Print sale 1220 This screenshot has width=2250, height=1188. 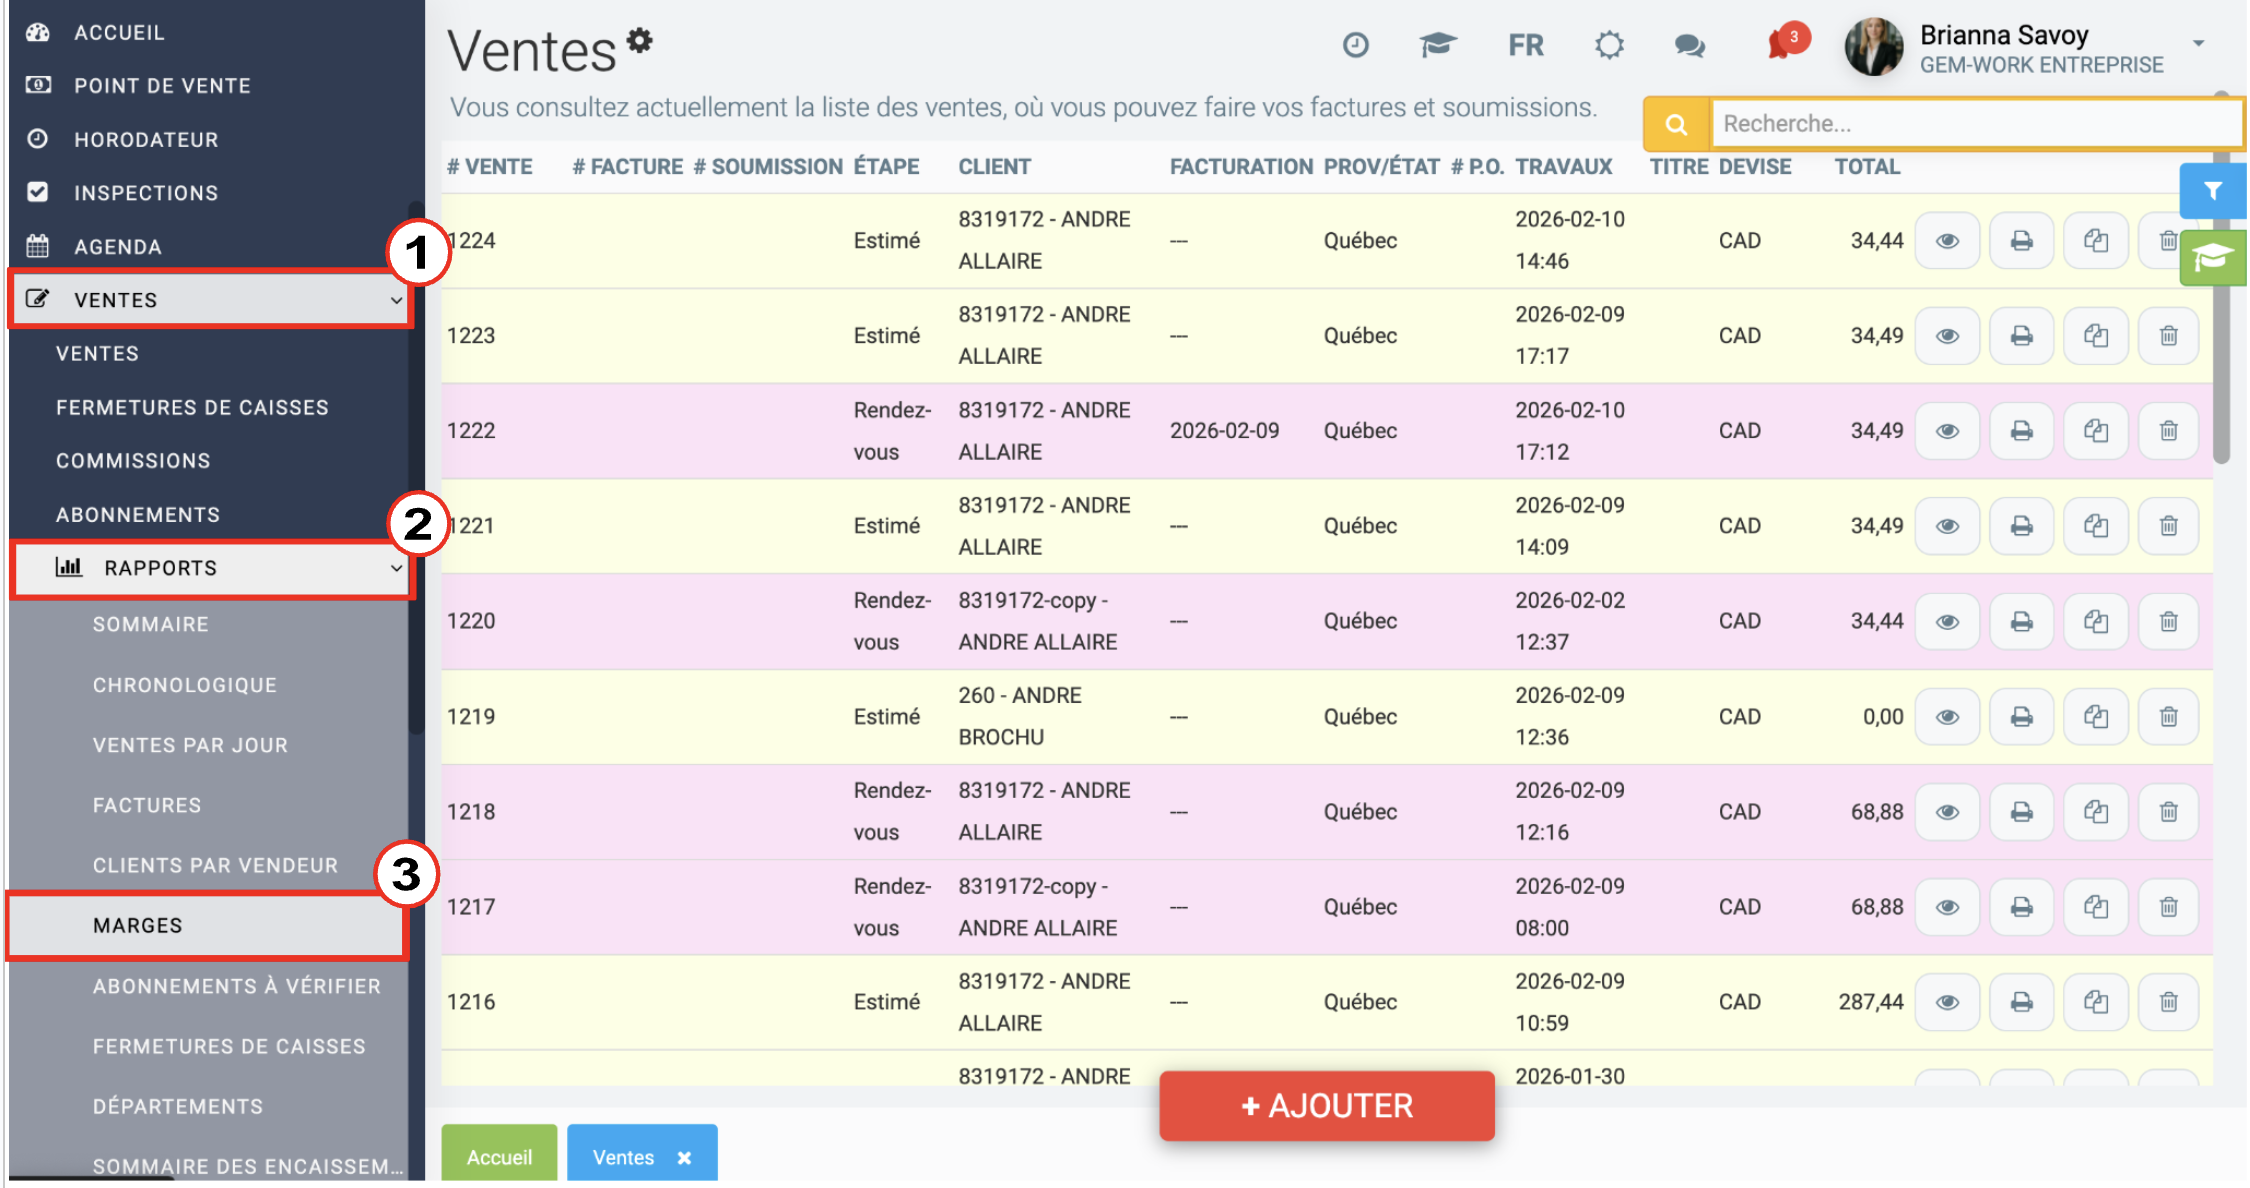click(x=2021, y=622)
